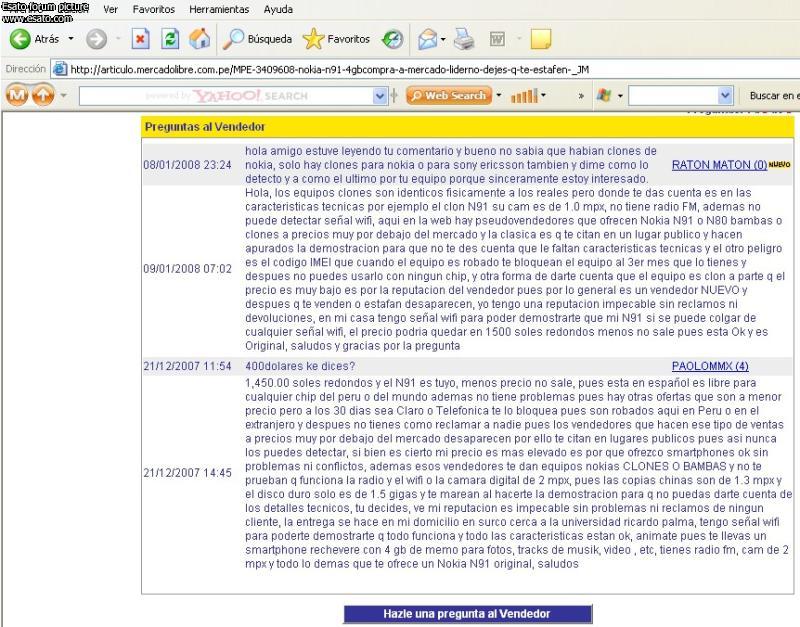Image resolution: width=800 pixels, height=627 pixels.
Task: Click into the Yahoo! Search text field
Action: pos(226,96)
